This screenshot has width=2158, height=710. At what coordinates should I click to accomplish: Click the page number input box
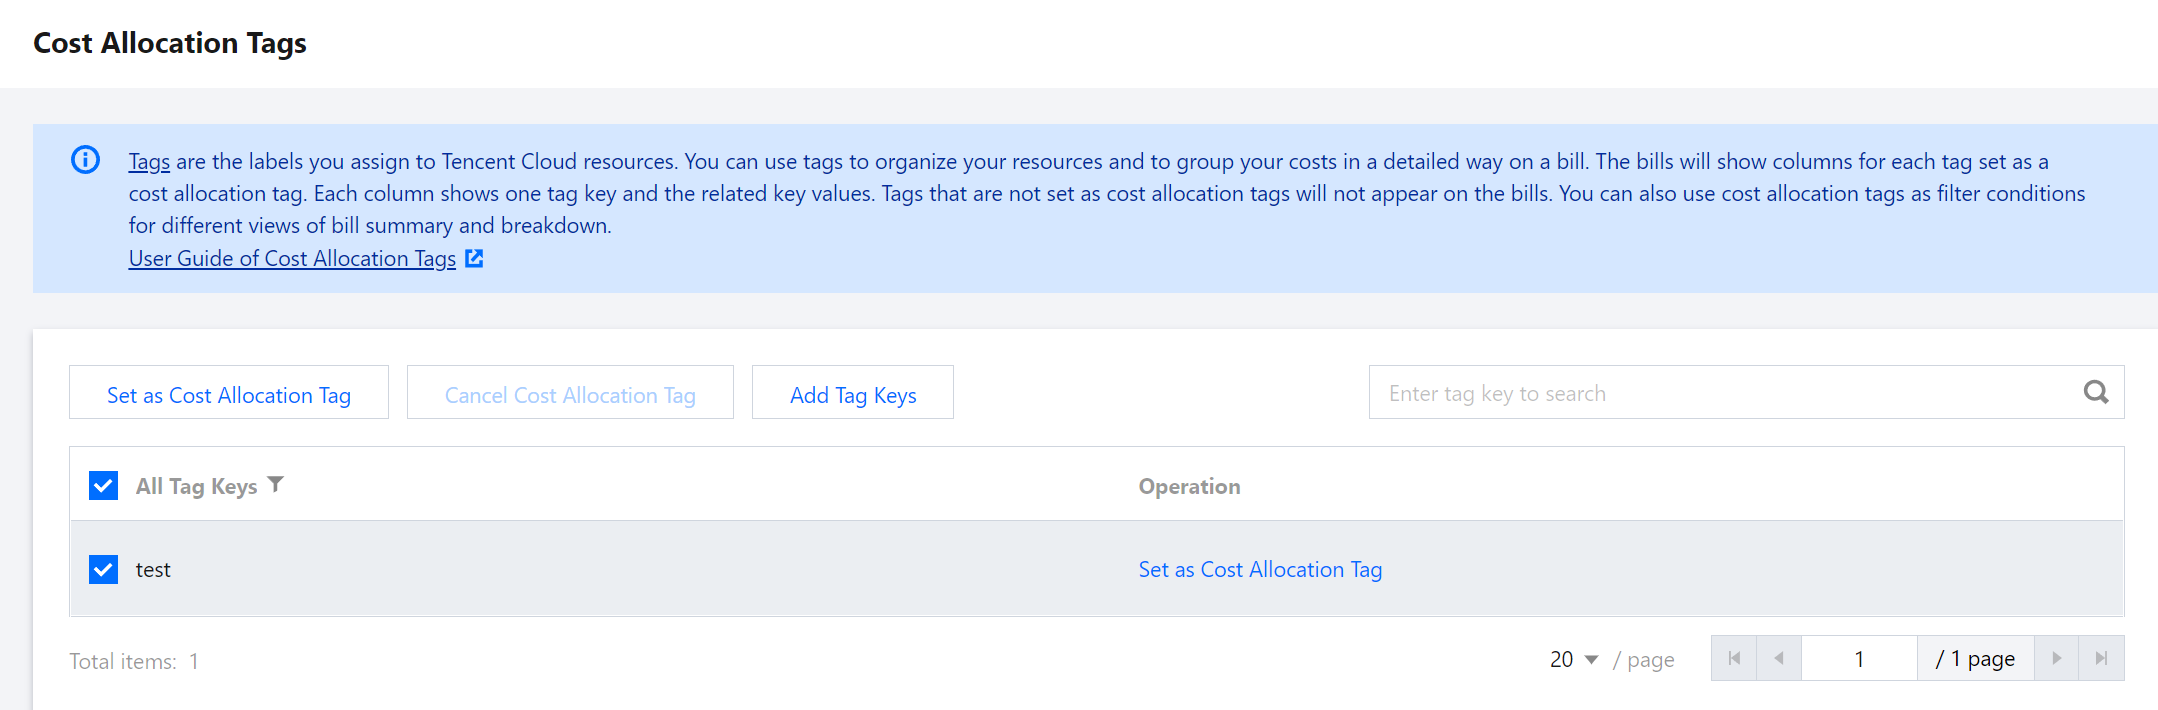click(1859, 659)
